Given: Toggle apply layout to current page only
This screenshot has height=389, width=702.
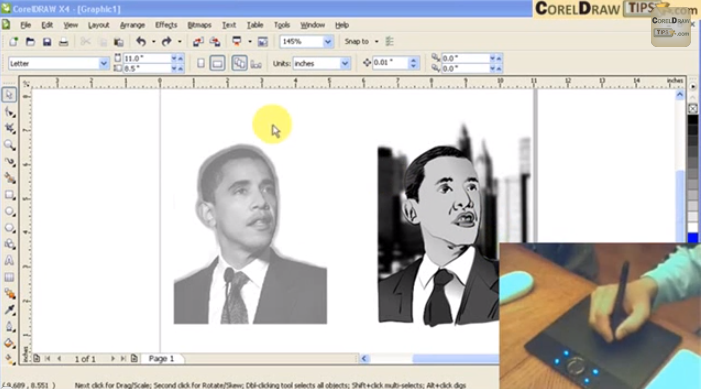Looking at the screenshot, I should tap(256, 64).
